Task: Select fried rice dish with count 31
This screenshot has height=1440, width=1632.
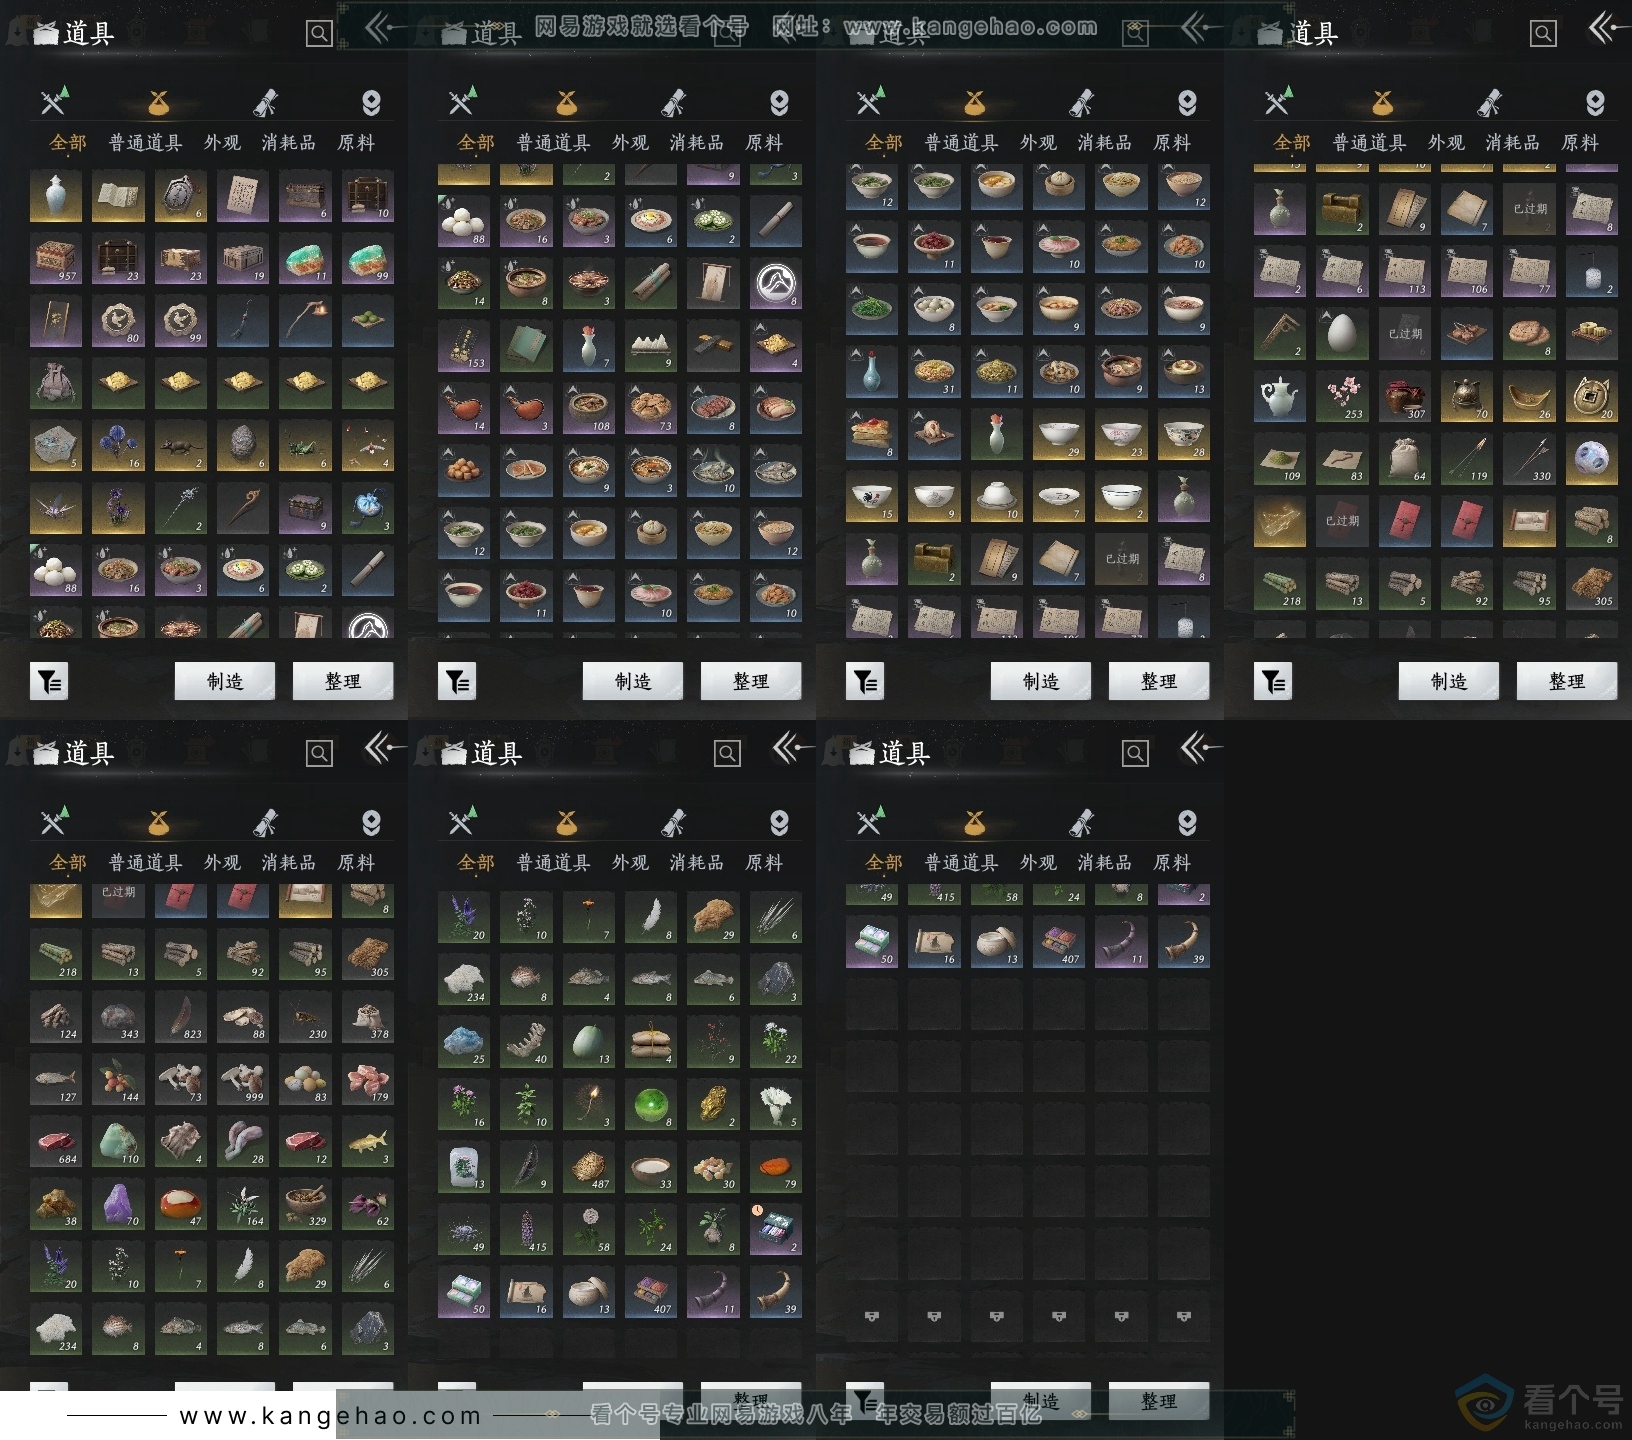Action: click(934, 372)
